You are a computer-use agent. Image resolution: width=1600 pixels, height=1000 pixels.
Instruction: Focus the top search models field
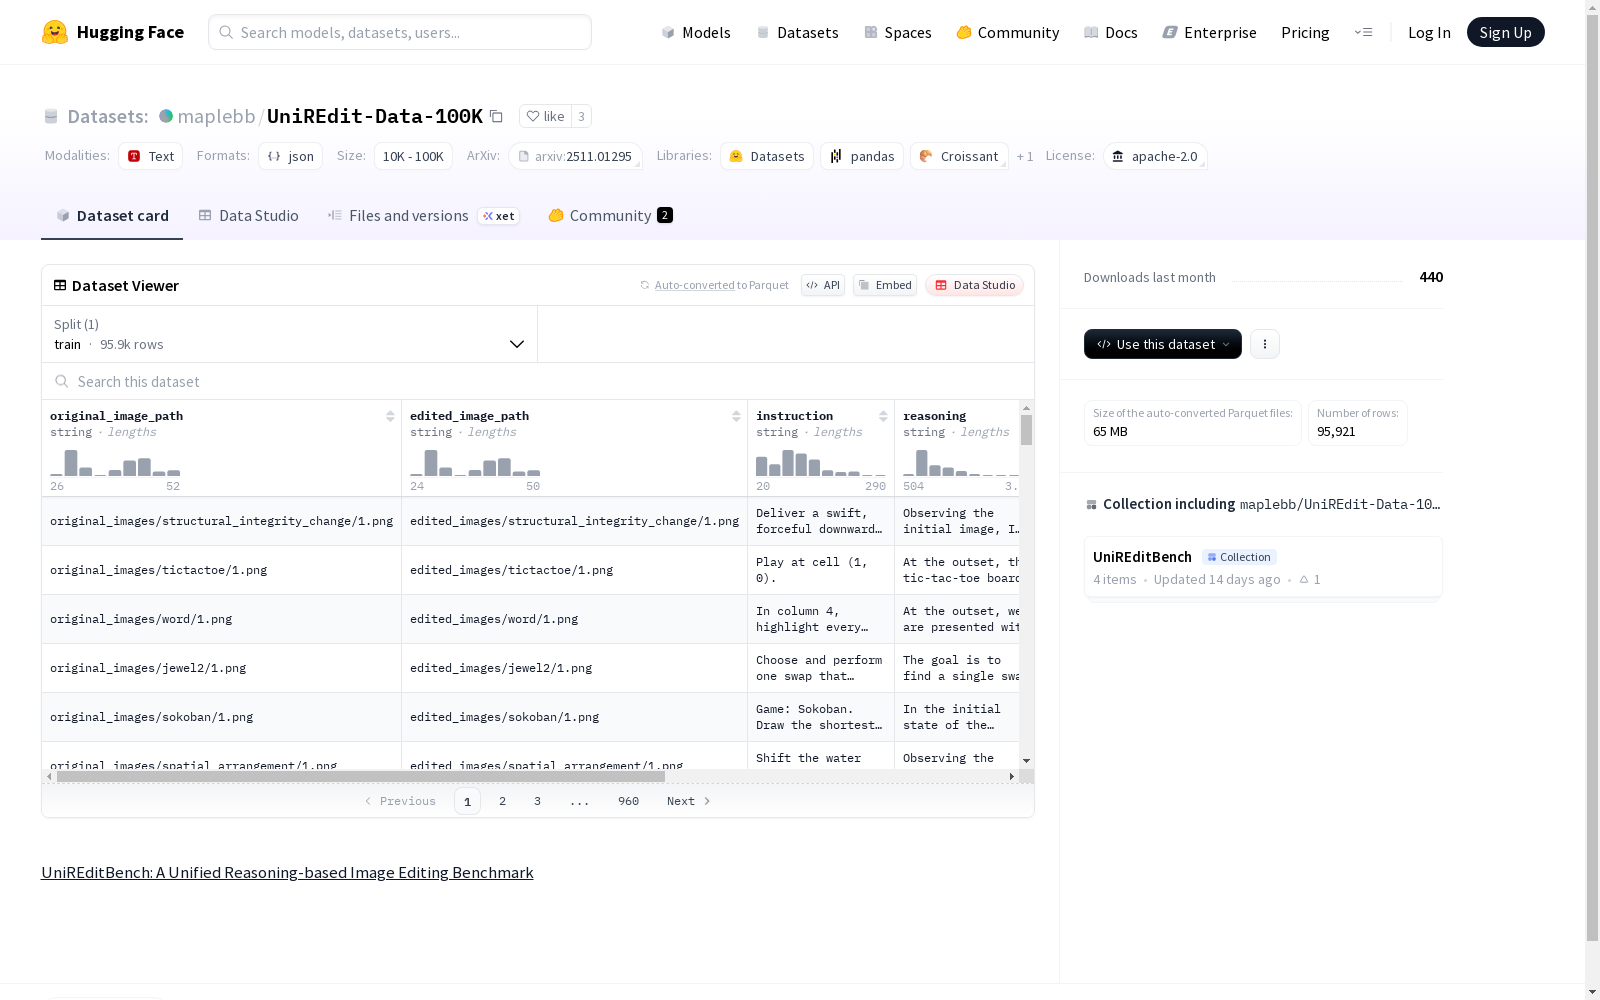pyautogui.click(x=400, y=32)
